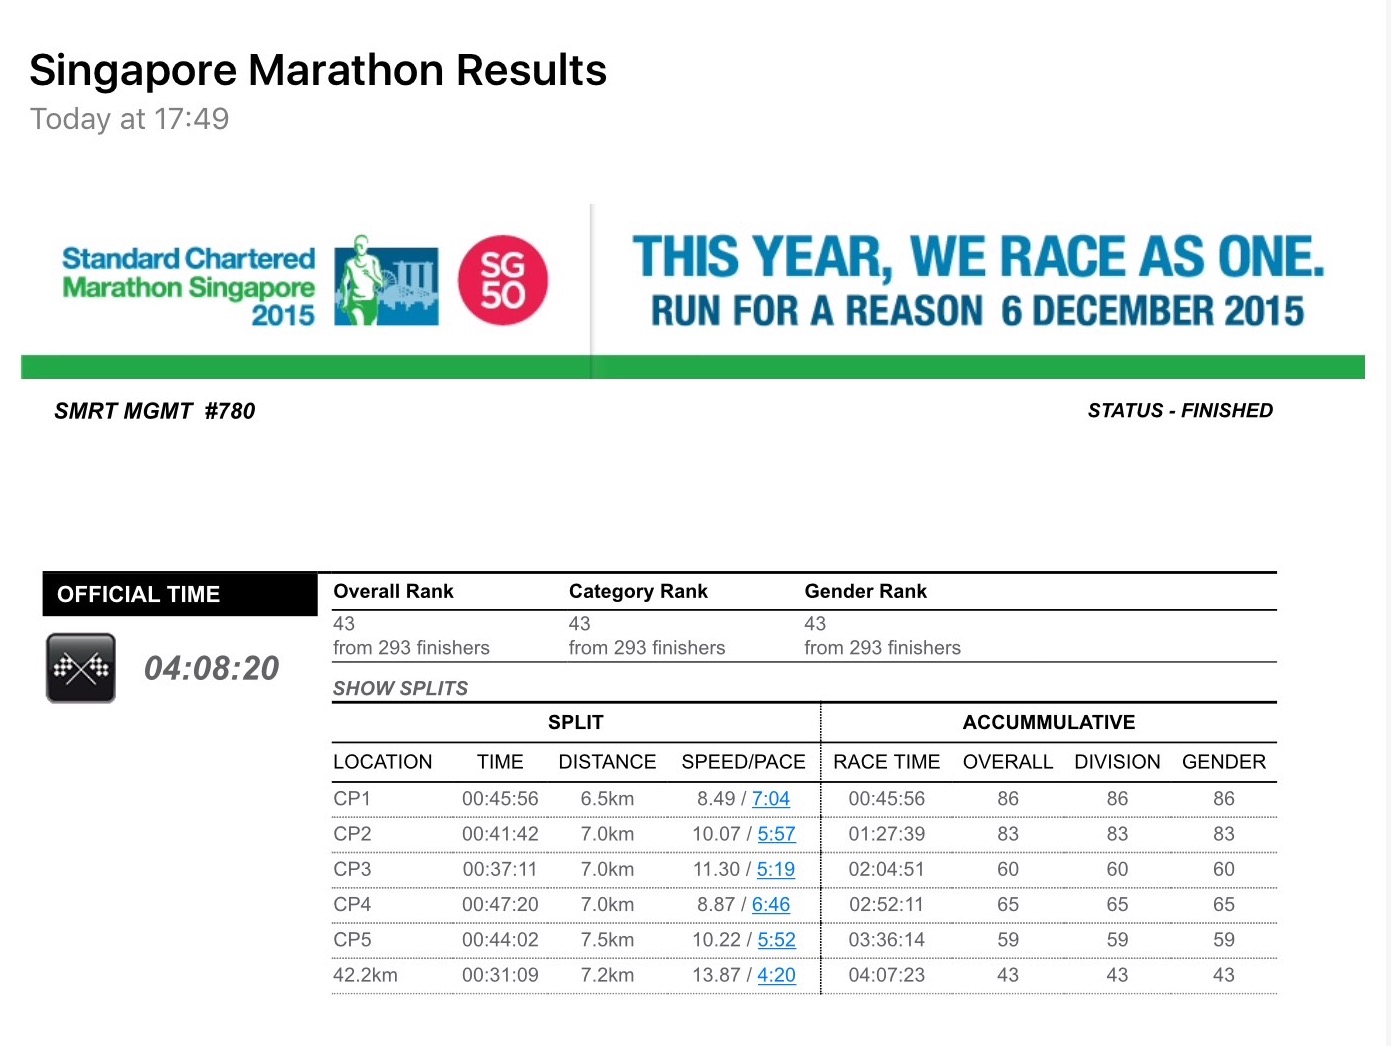Toggle the SHOW SPLITS section
This screenshot has width=1394, height=1046.
pyautogui.click(x=400, y=688)
